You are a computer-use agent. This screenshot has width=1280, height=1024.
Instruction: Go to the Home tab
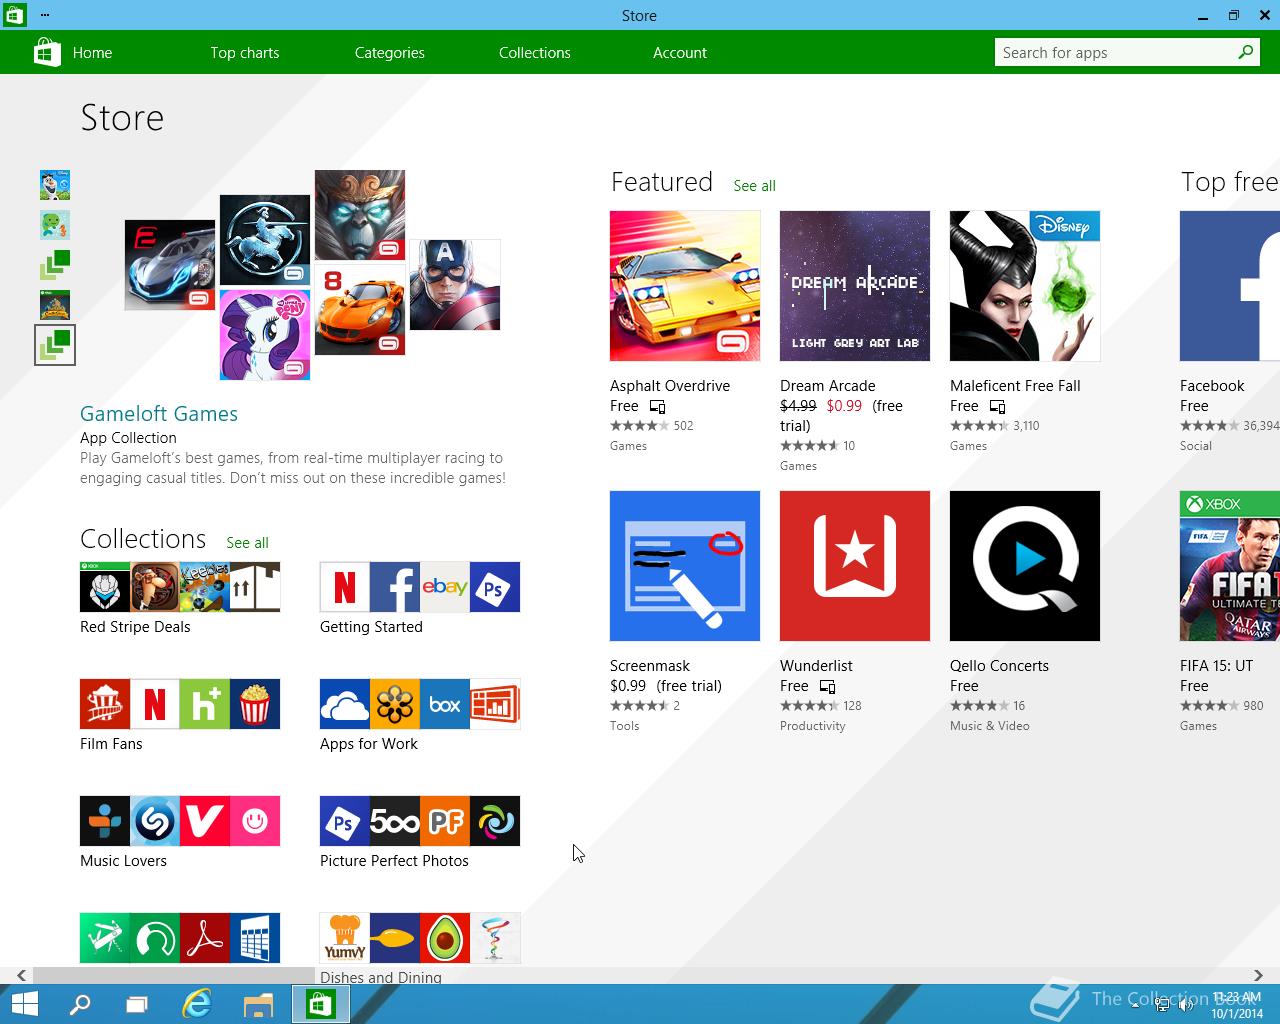pyautogui.click(x=92, y=53)
